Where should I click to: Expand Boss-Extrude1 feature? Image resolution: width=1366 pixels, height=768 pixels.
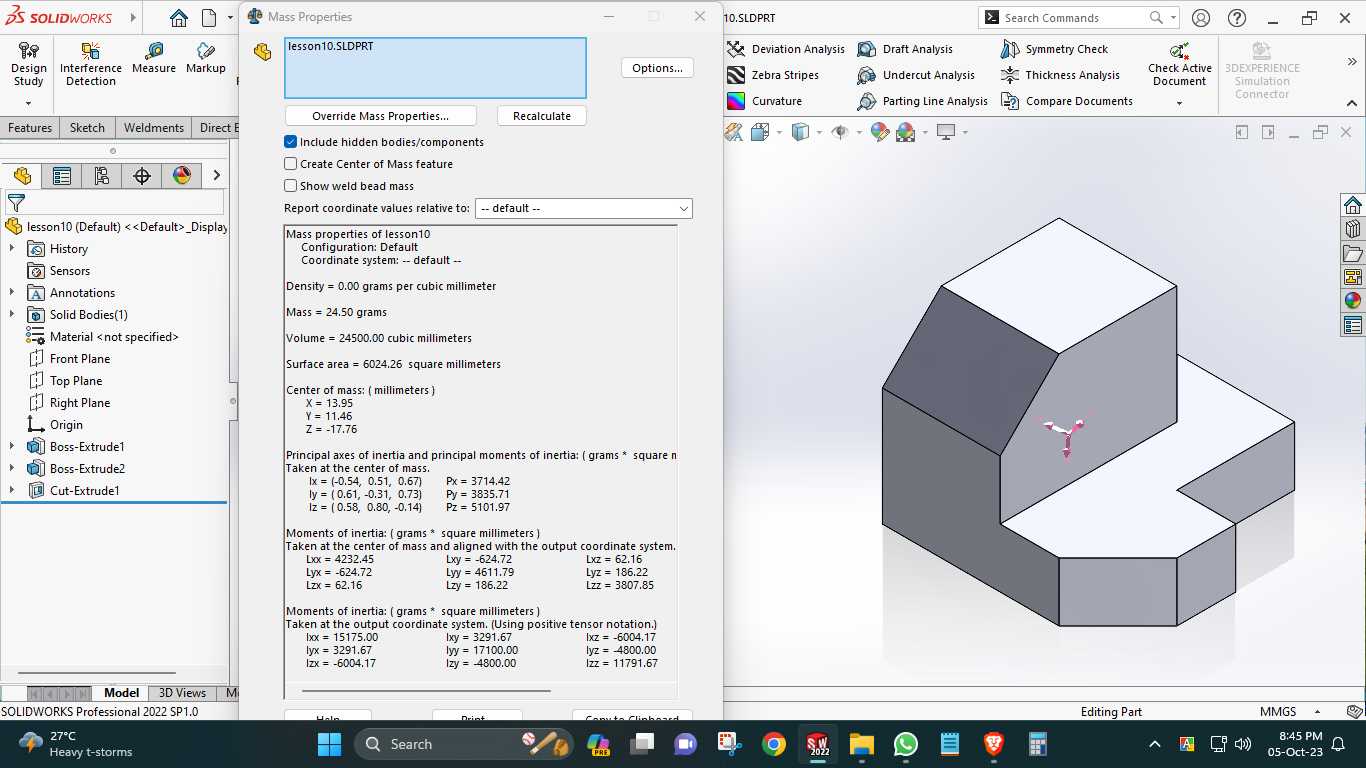pyautogui.click(x=12, y=447)
